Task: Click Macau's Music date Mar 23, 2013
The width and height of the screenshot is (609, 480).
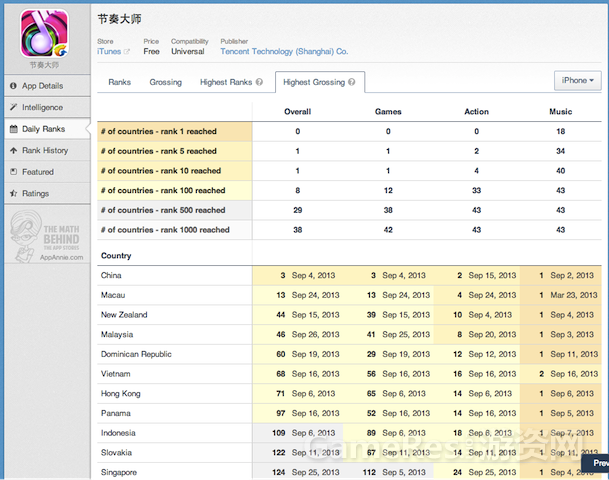Action: [x=574, y=296]
